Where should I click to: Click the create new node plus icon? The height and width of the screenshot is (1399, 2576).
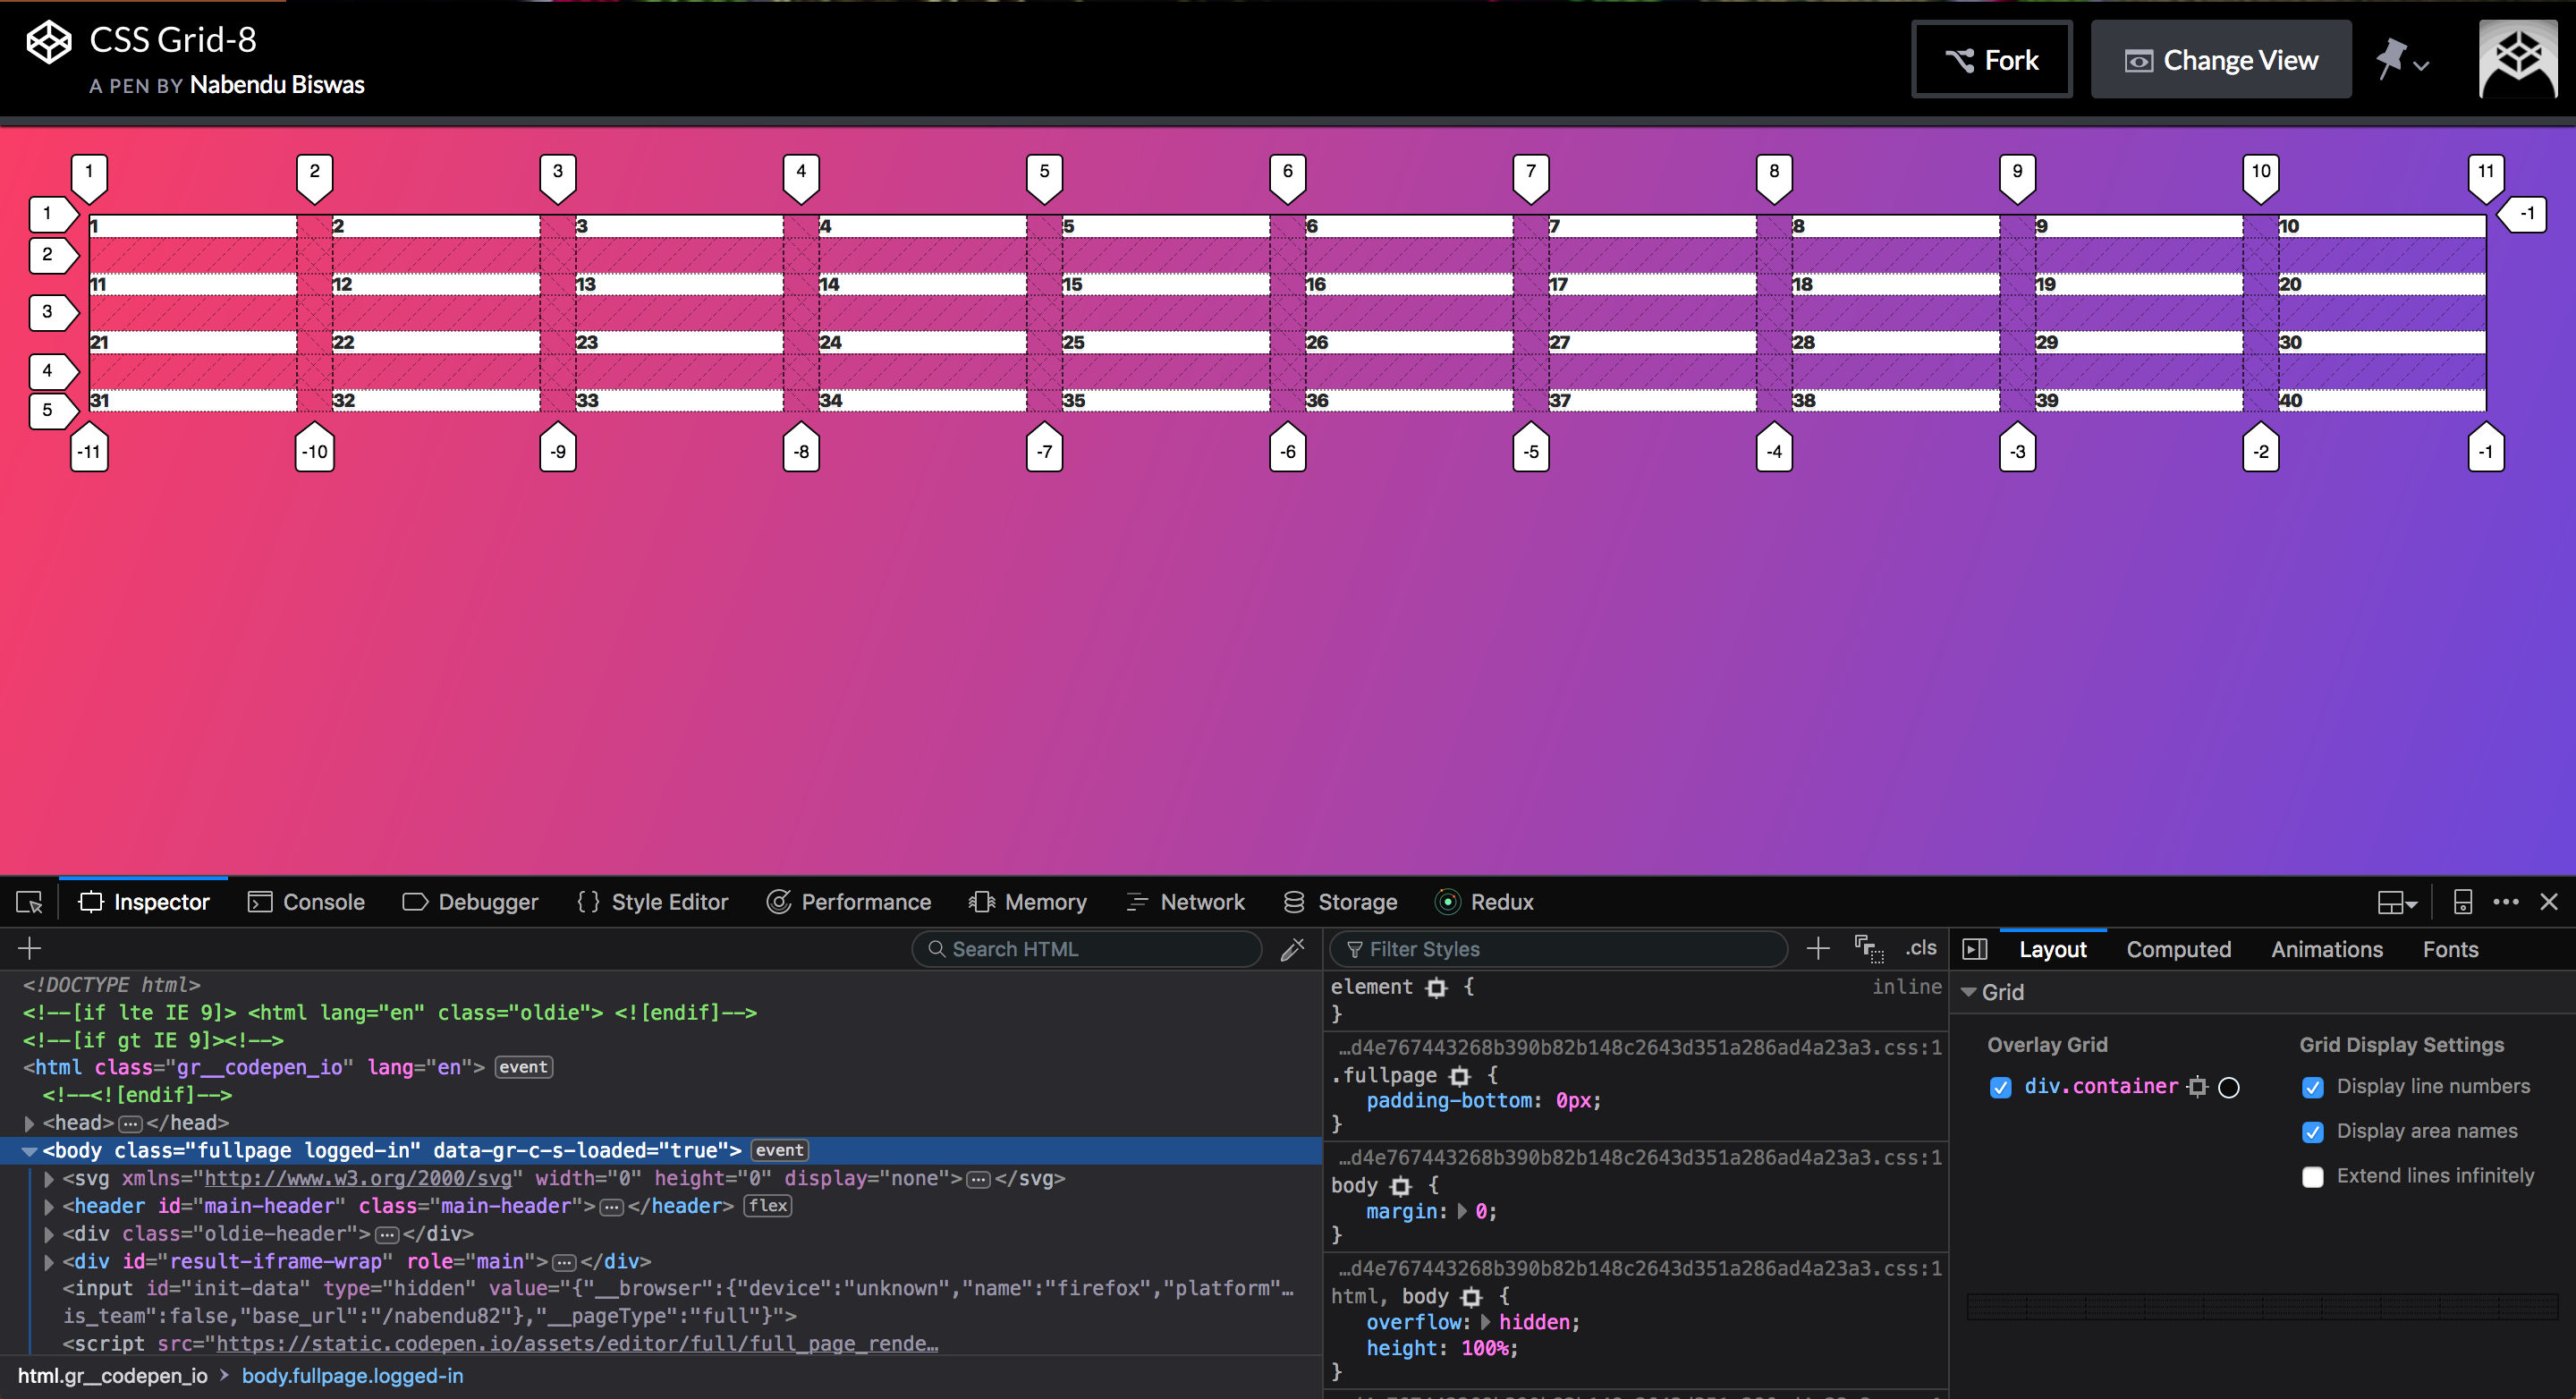pos(29,948)
